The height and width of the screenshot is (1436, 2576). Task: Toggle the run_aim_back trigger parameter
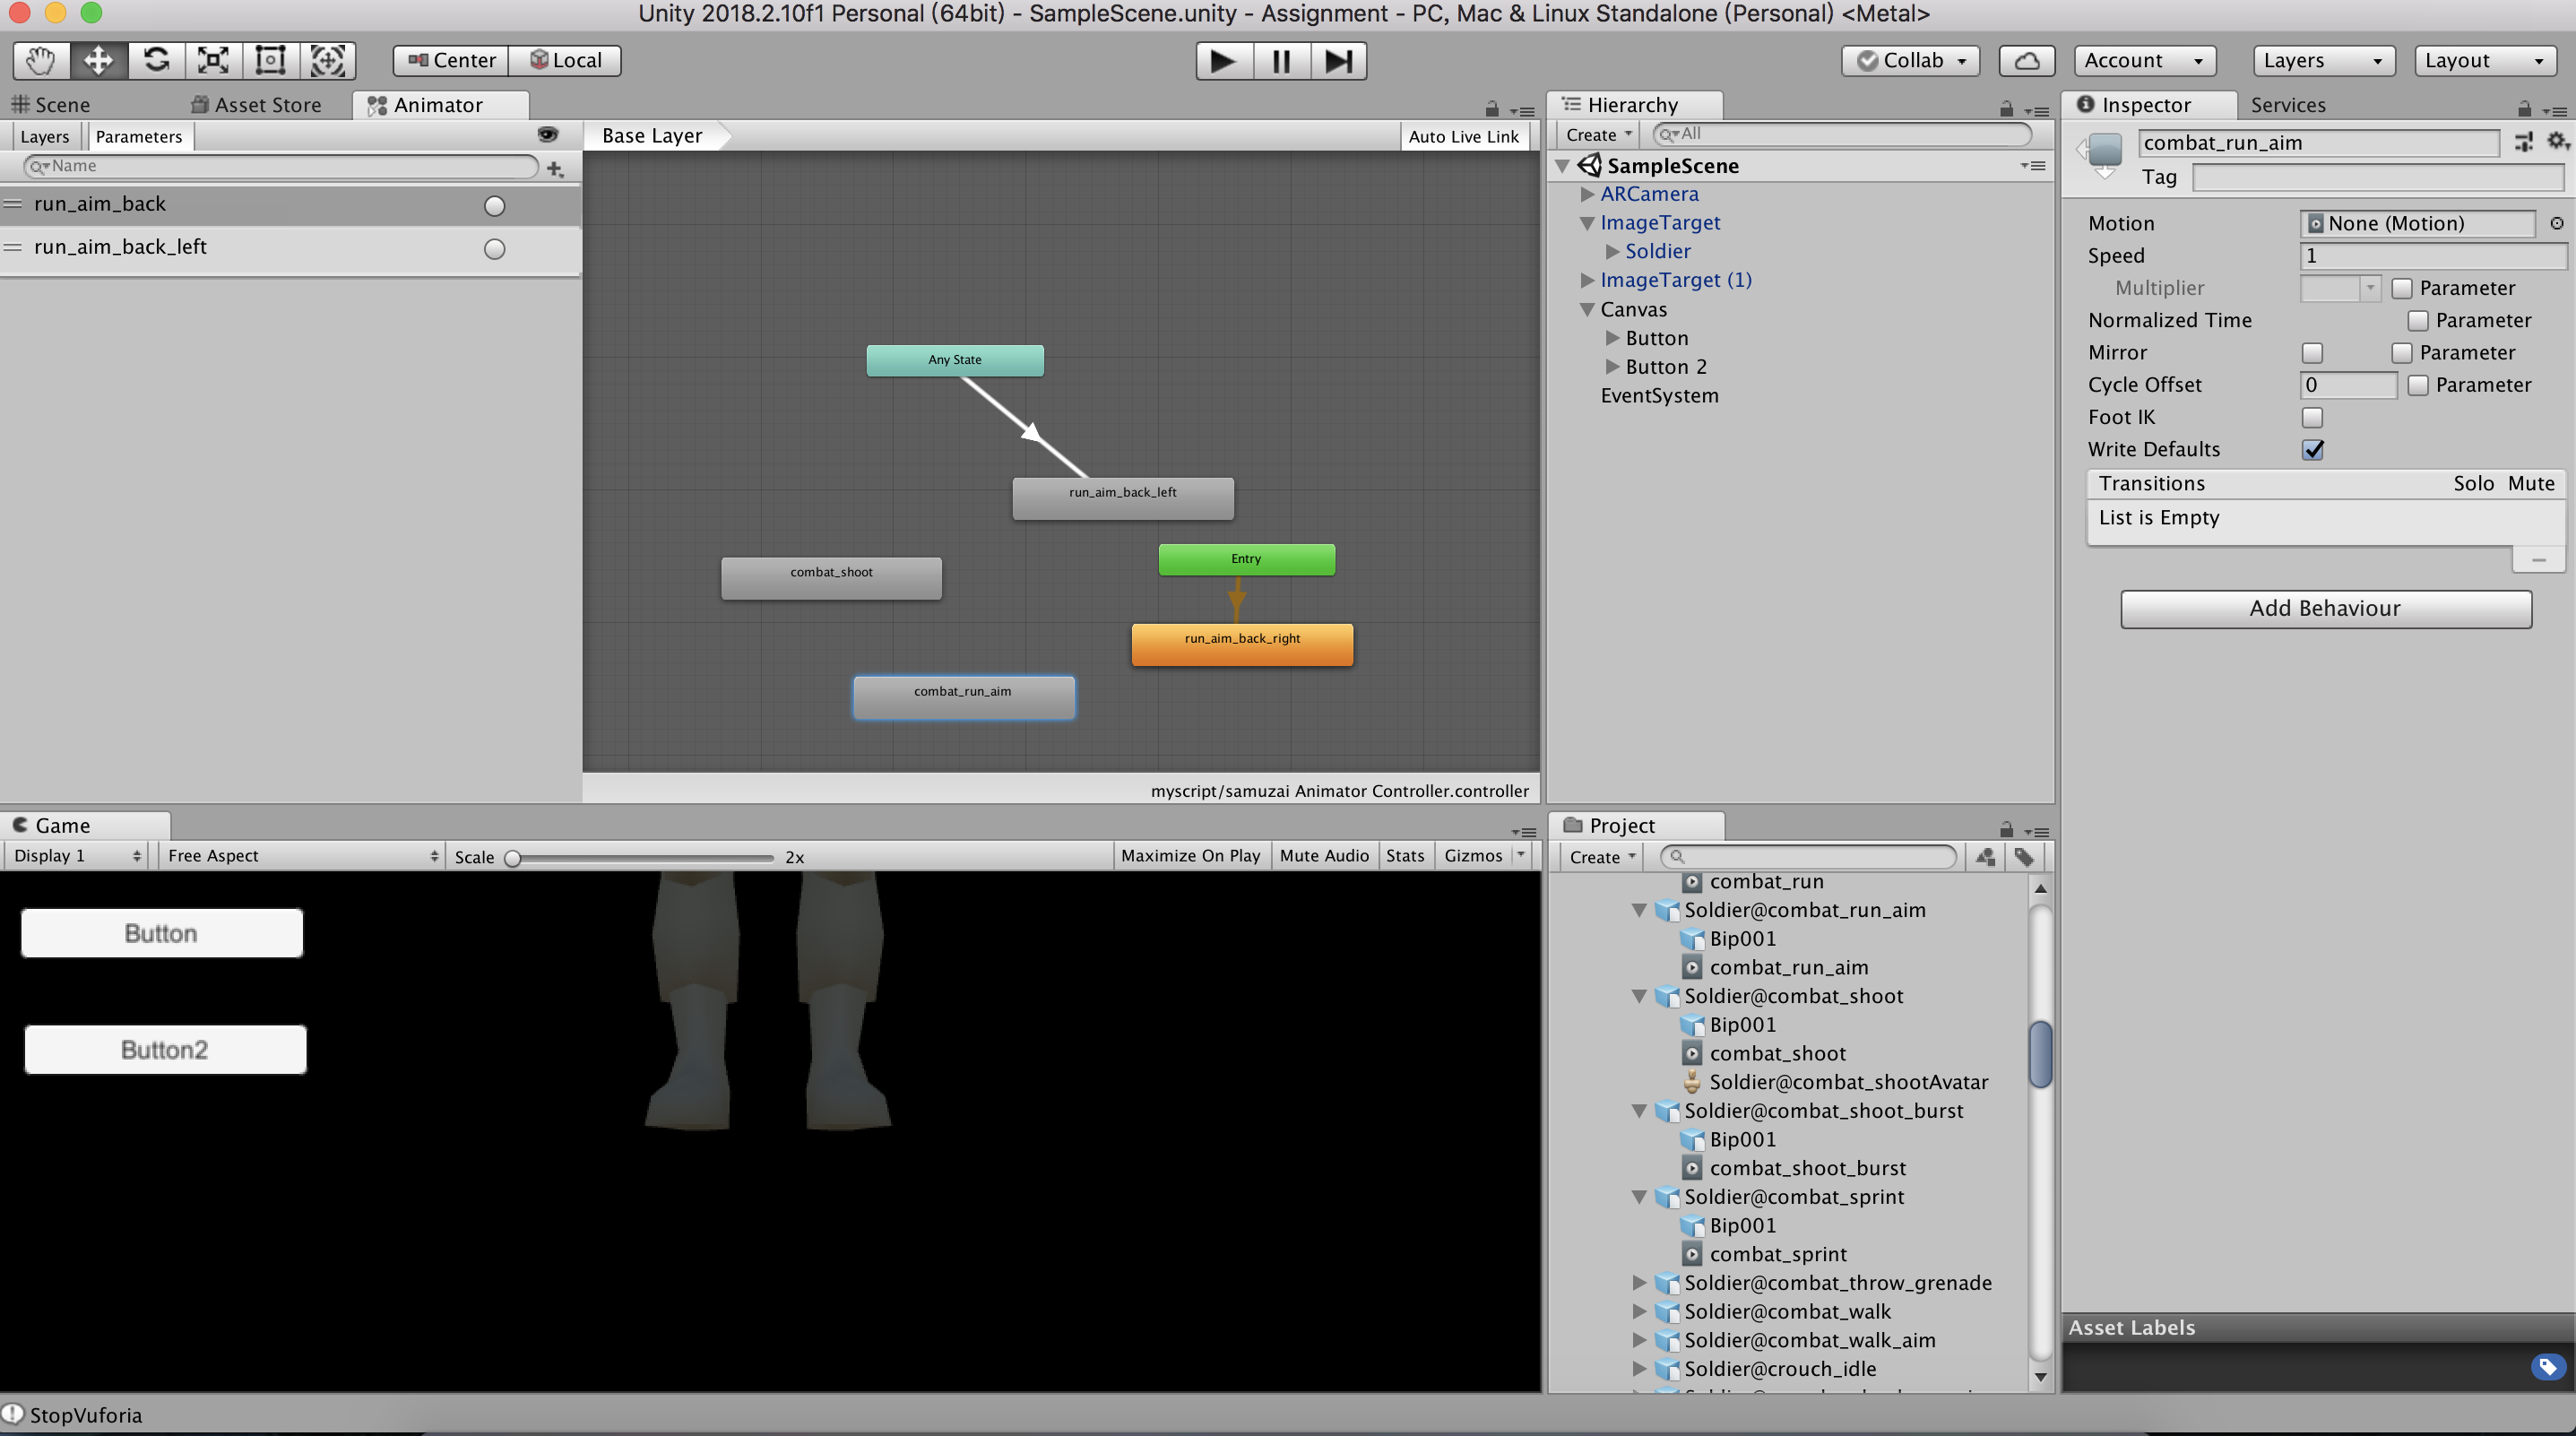(494, 206)
